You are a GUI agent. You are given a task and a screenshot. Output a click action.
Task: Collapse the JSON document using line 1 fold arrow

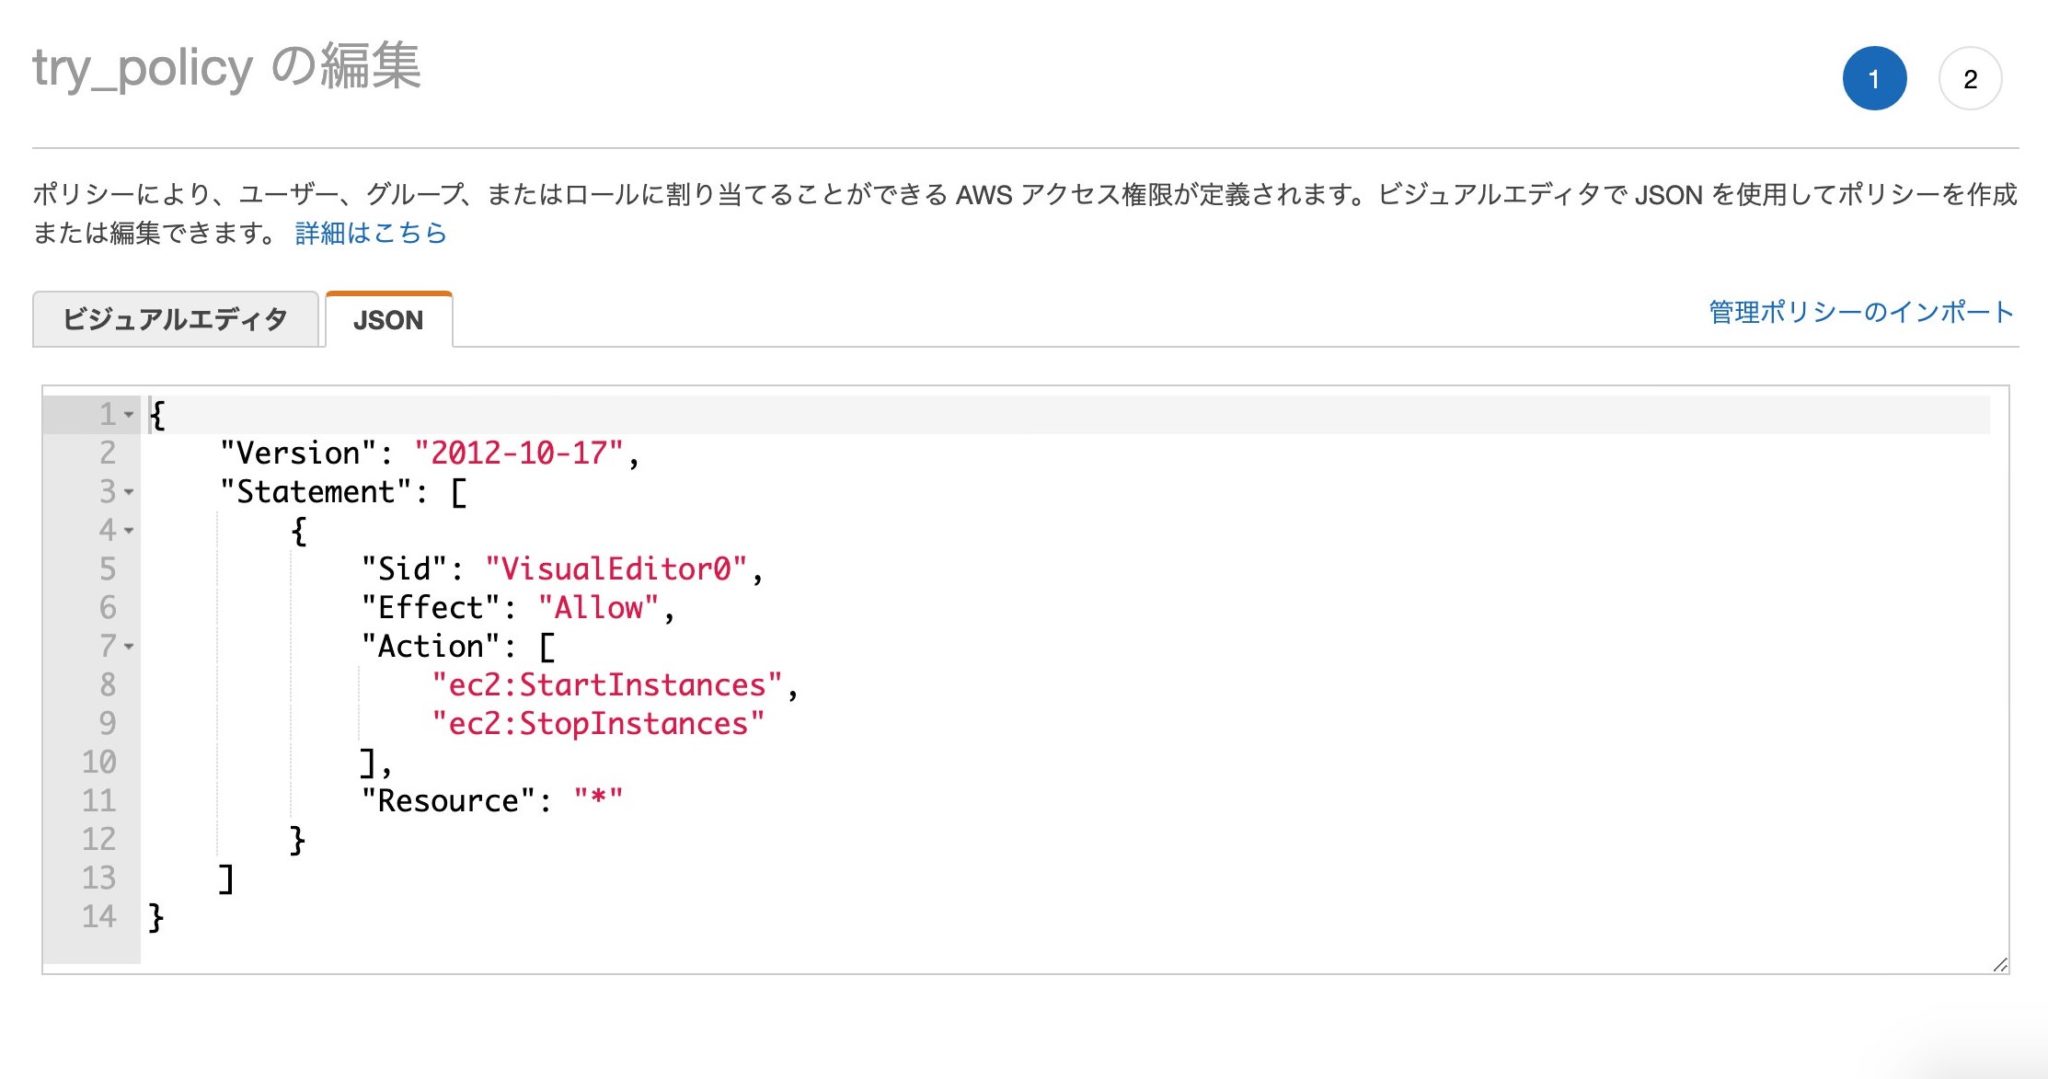point(128,415)
